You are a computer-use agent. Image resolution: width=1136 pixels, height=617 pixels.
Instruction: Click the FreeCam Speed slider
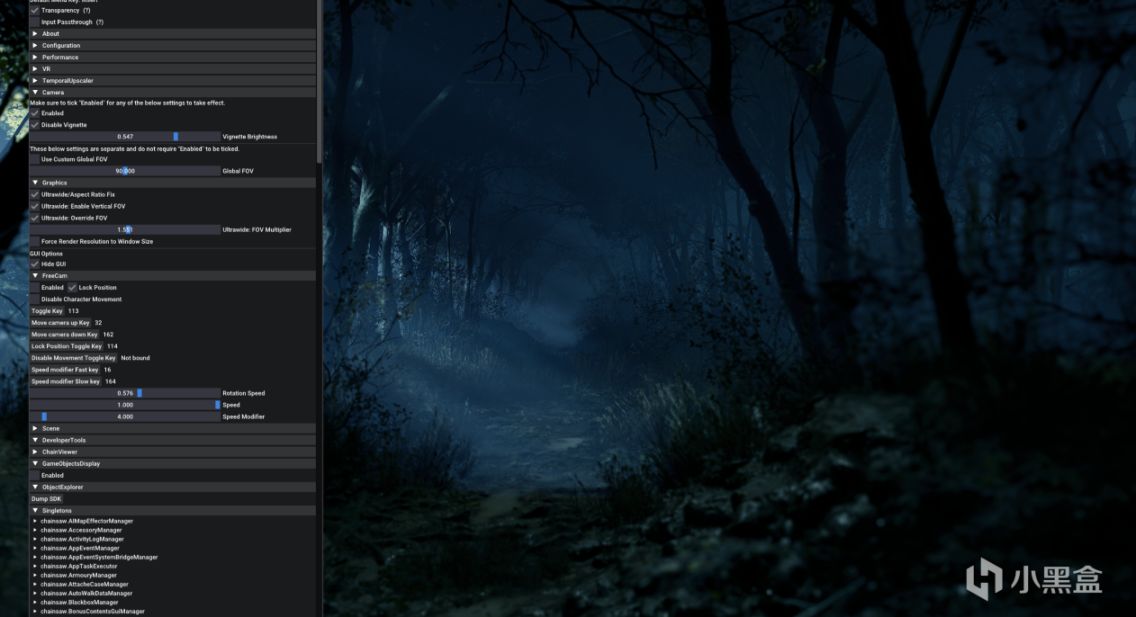125,406
